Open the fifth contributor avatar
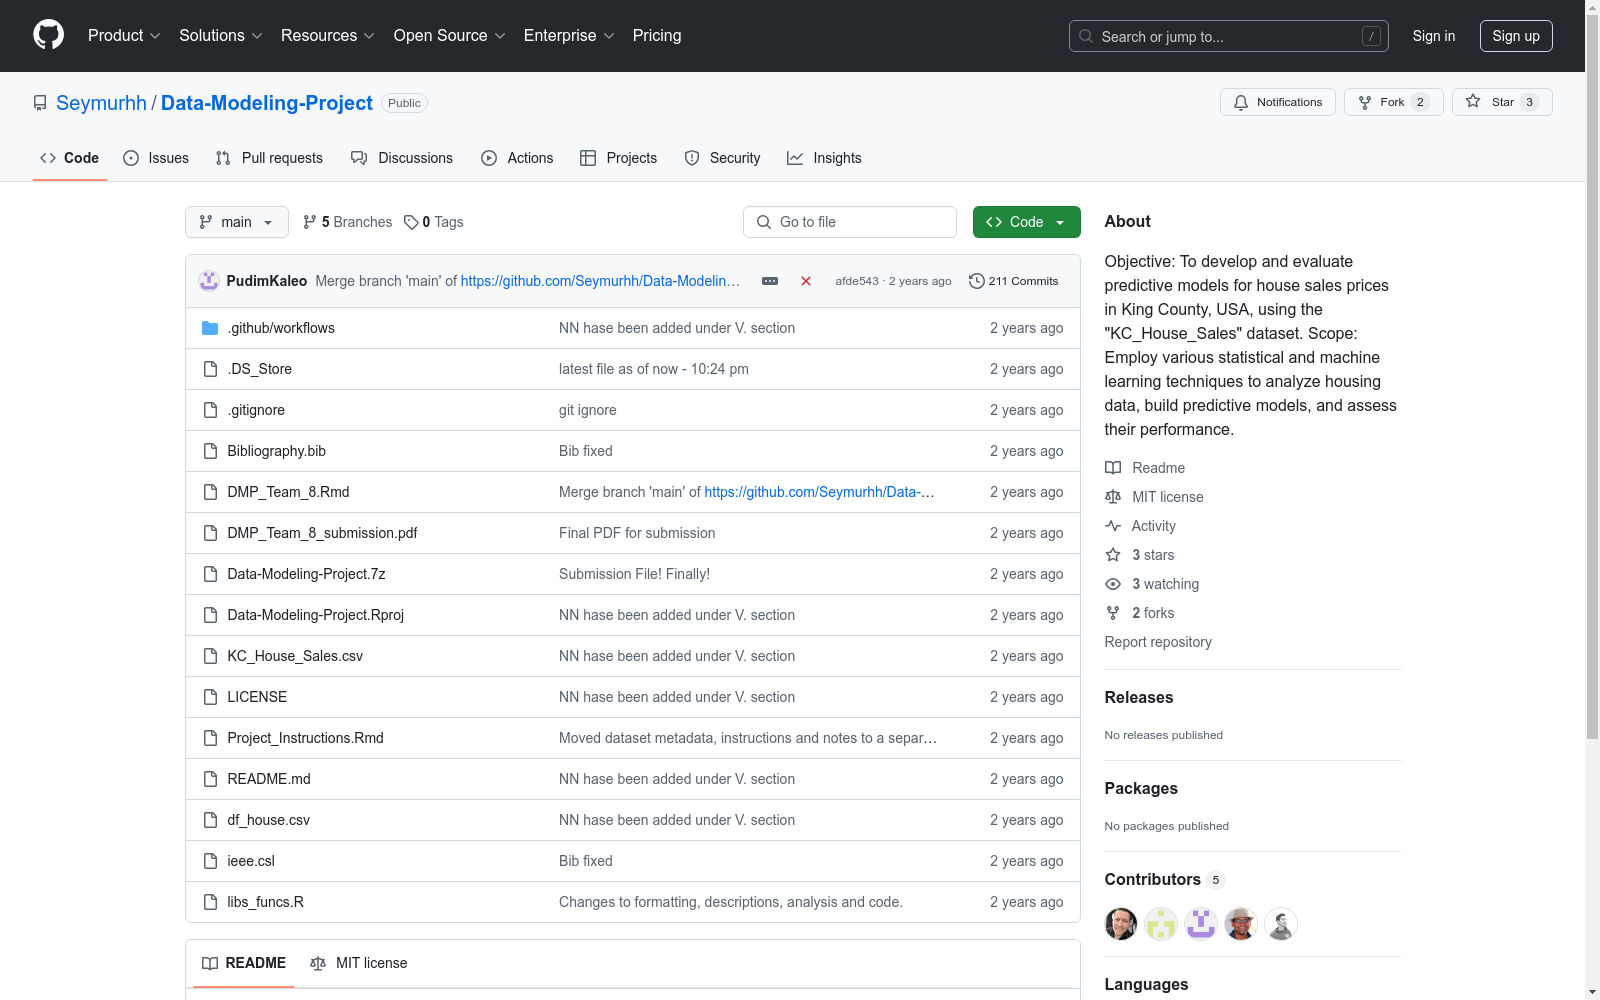1600x1000 pixels. click(x=1281, y=924)
